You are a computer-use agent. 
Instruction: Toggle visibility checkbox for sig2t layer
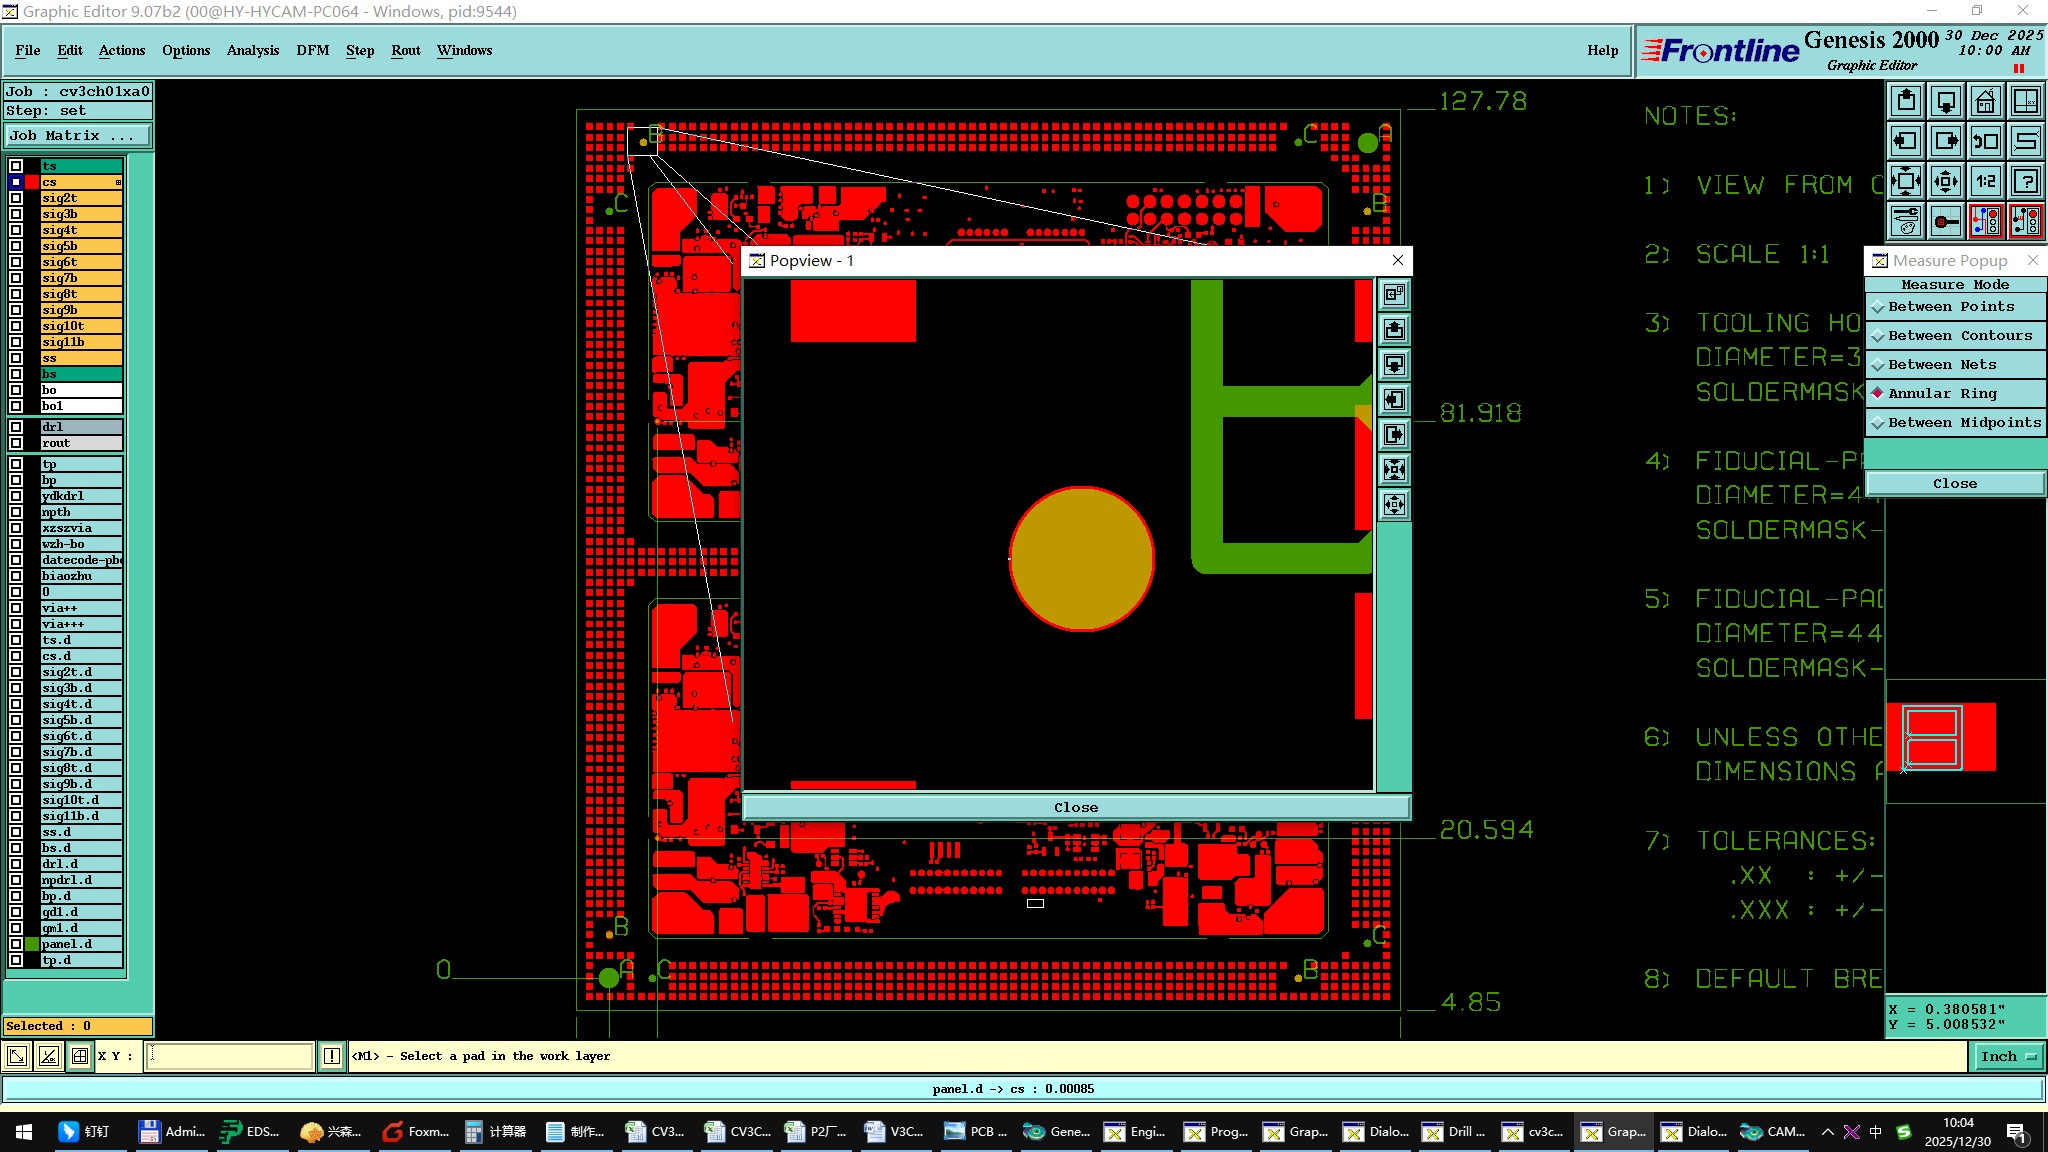point(16,198)
